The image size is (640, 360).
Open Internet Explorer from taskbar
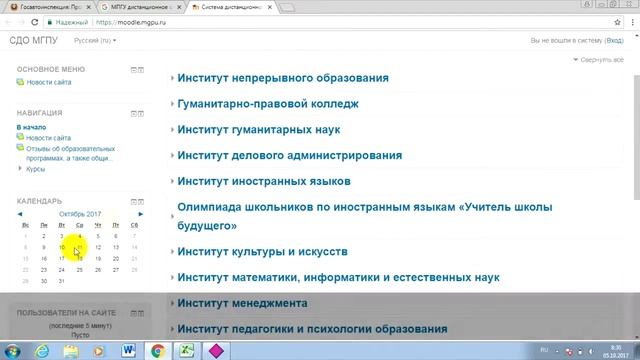(42, 351)
